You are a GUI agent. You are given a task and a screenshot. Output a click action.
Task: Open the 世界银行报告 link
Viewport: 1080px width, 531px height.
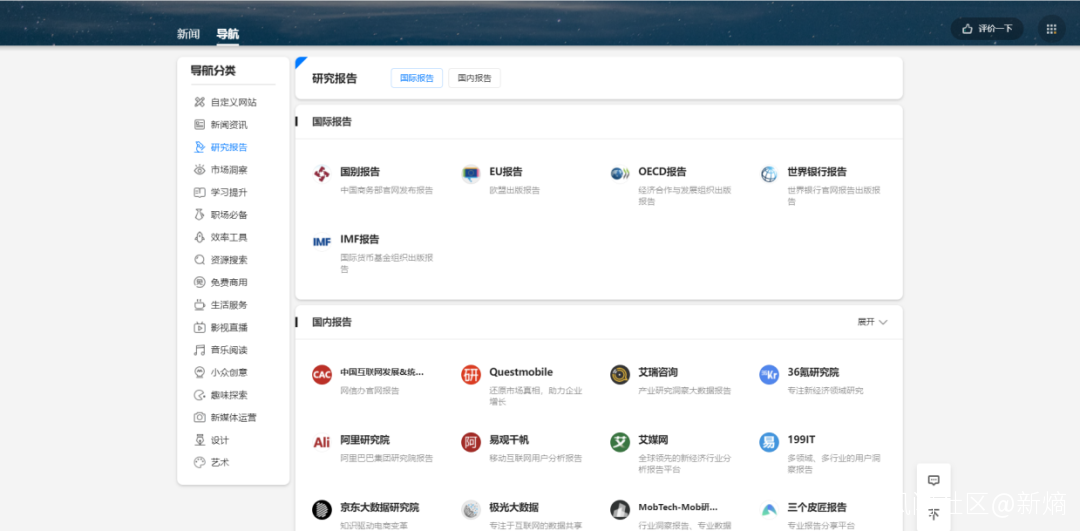pyautogui.click(x=817, y=171)
